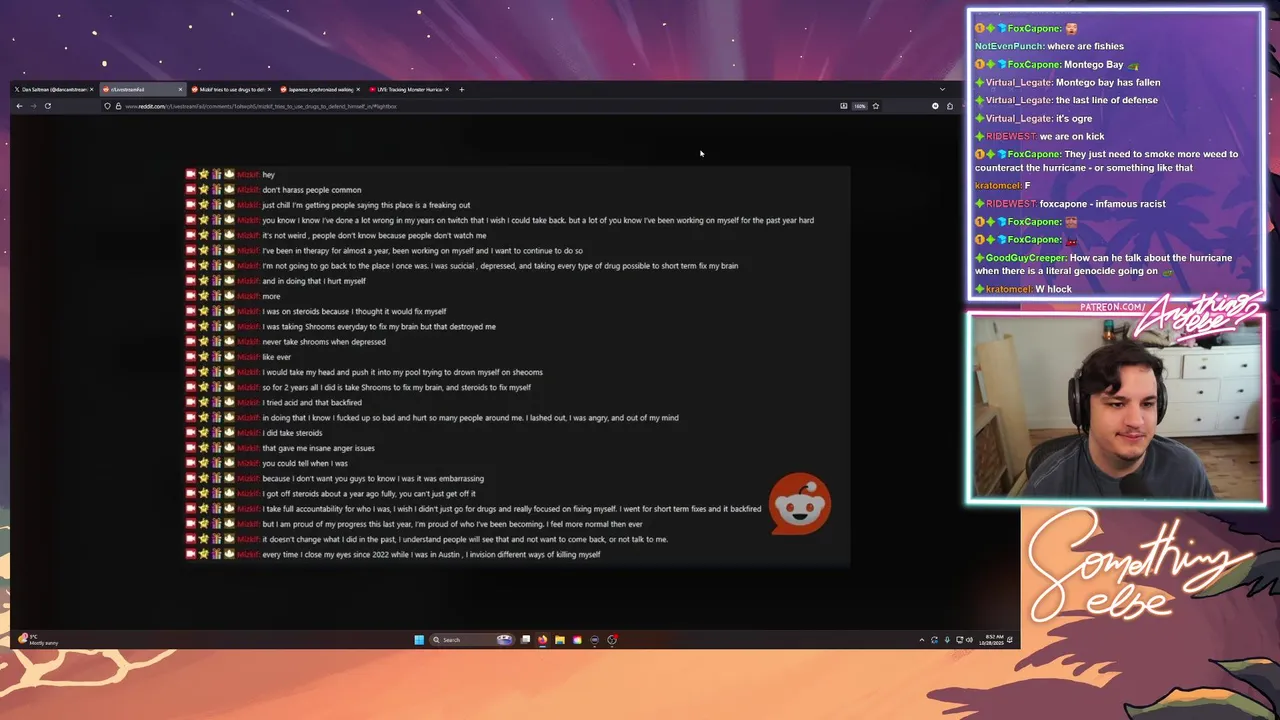Go back to the previous page
Screen dimensions: 1280x720
pos(19,106)
